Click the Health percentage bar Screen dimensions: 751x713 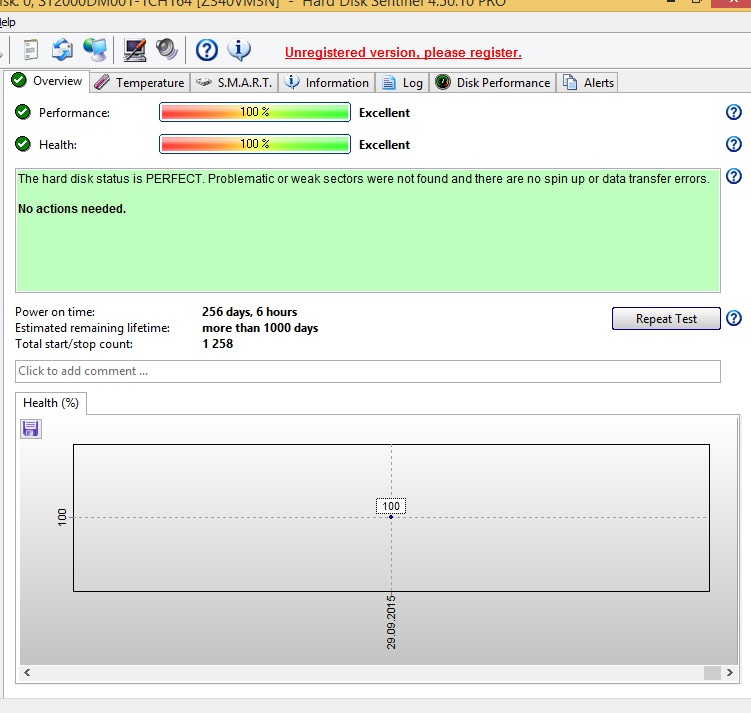254,145
